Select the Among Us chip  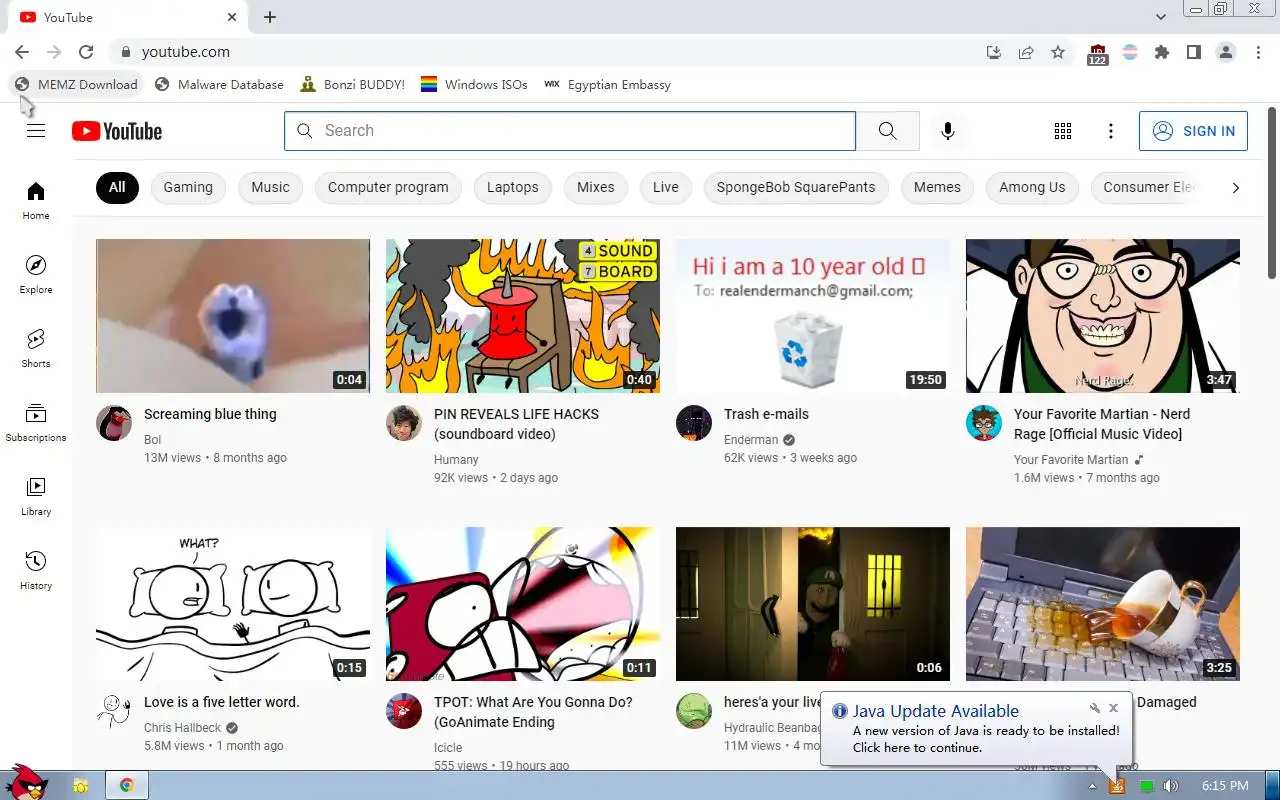point(1032,187)
